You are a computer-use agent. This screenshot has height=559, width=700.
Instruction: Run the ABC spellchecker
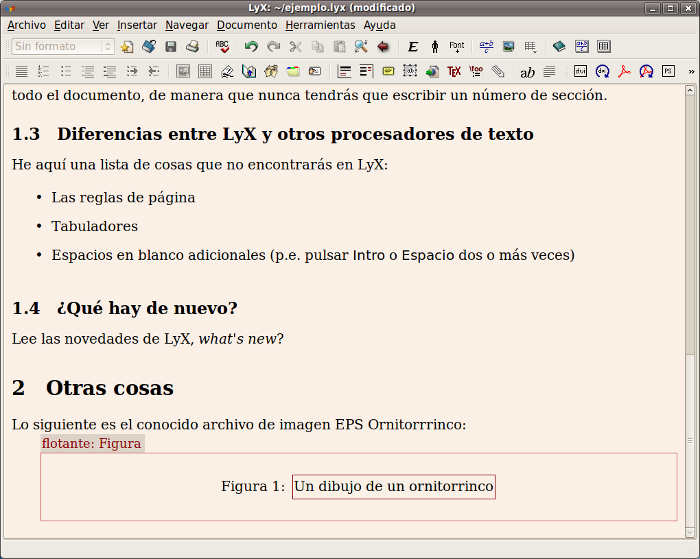pos(222,46)
